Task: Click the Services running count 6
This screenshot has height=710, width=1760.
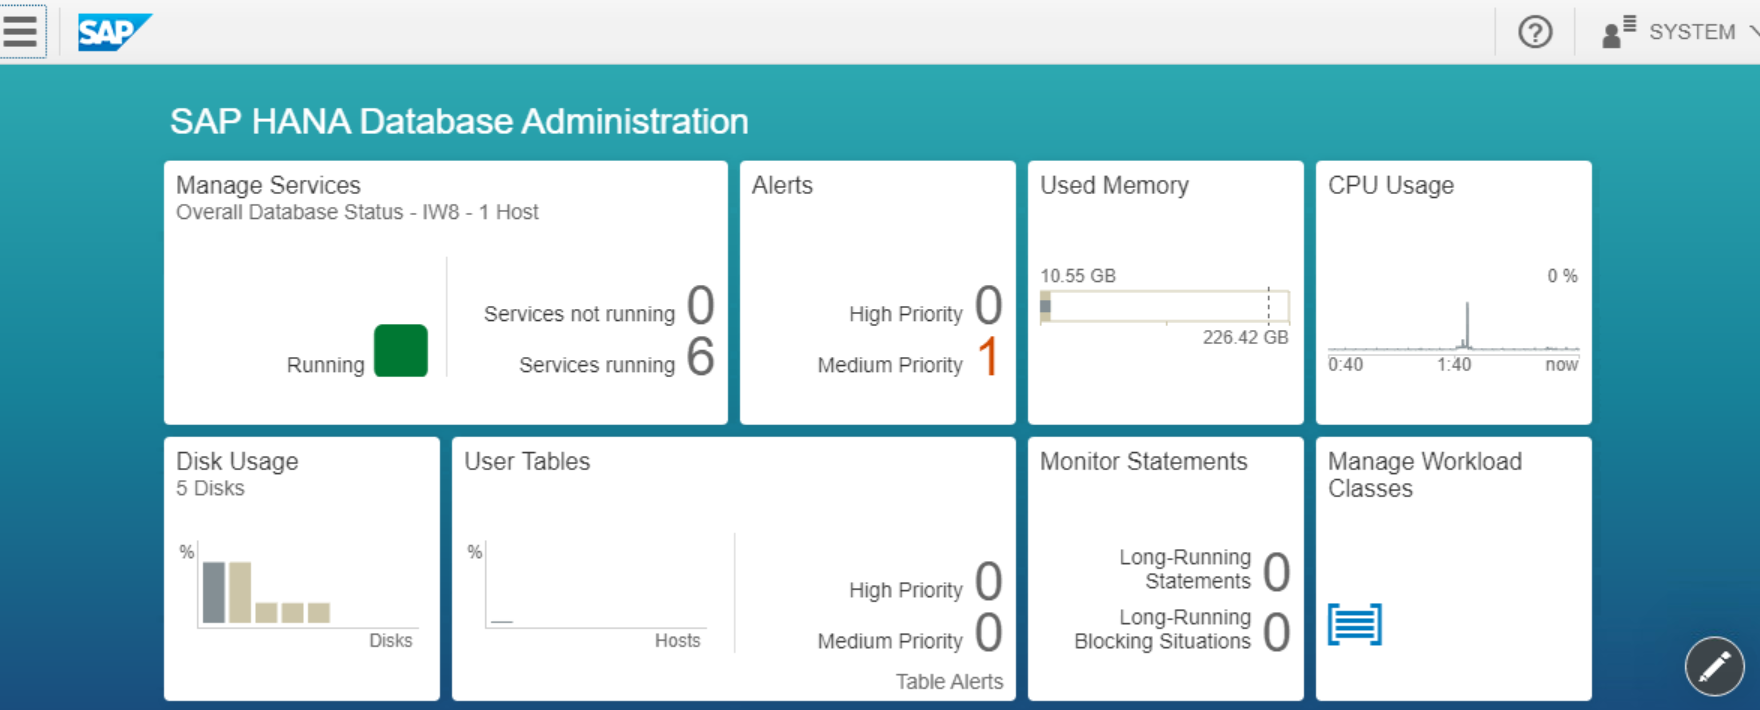Action: (700, 356)
